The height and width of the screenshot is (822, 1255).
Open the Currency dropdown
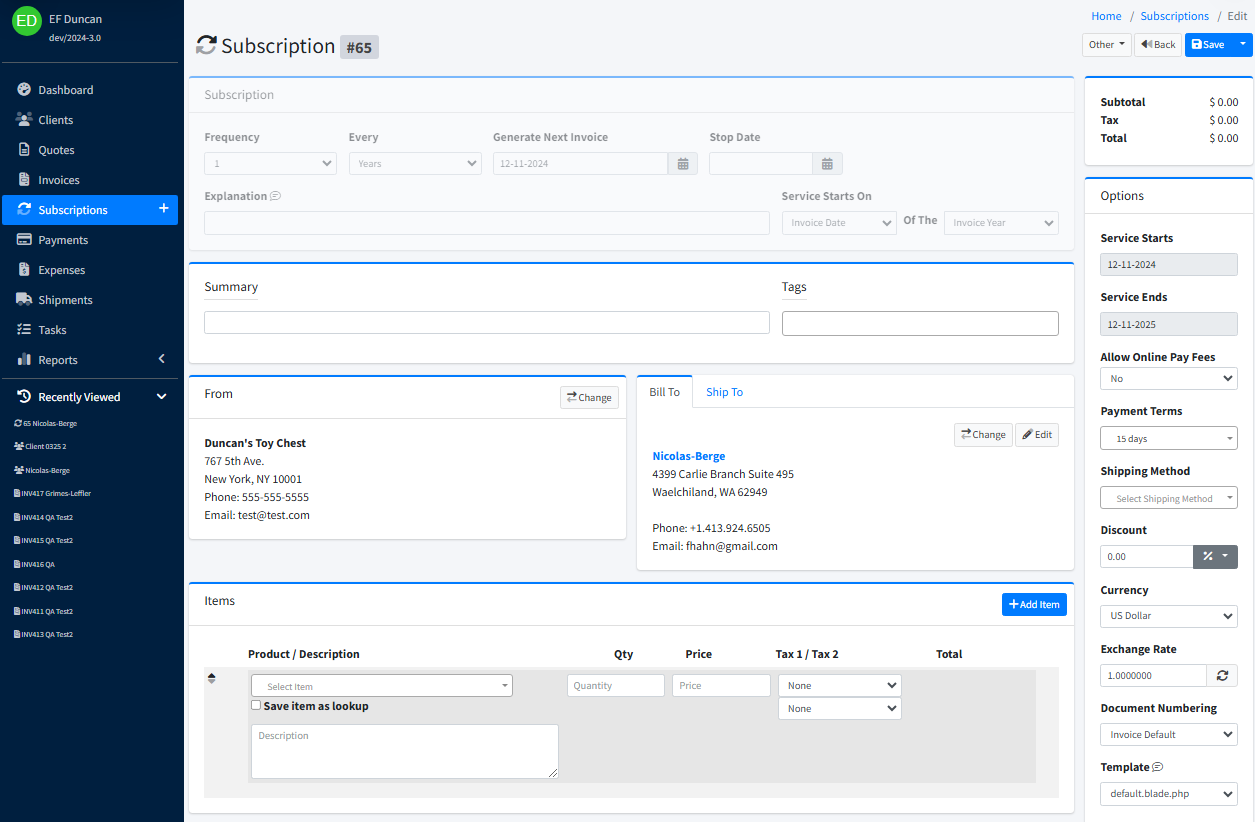pos(1168,616)
